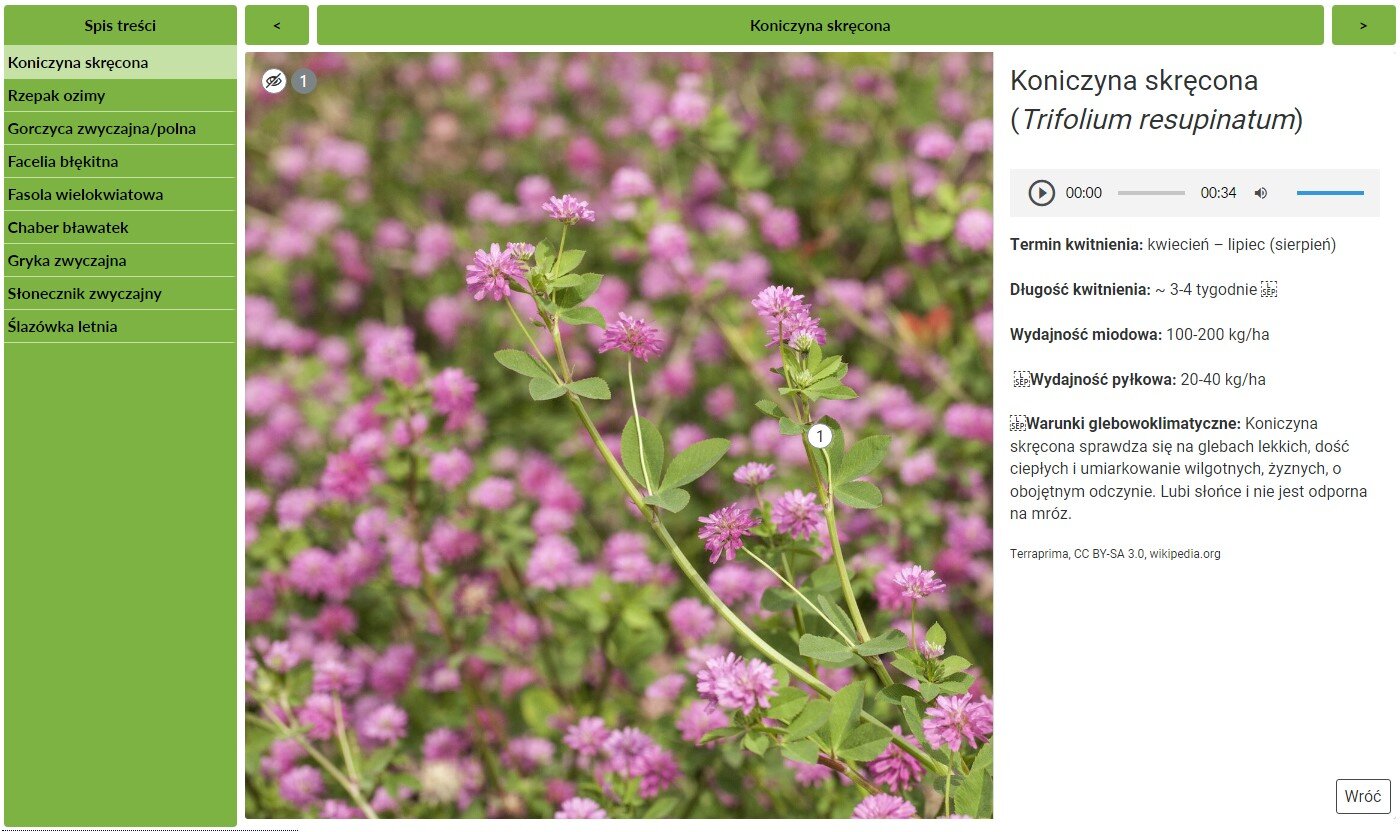
Task: Open hotspot marker 1 on the plant stem
Action: (x=821, y=435)
